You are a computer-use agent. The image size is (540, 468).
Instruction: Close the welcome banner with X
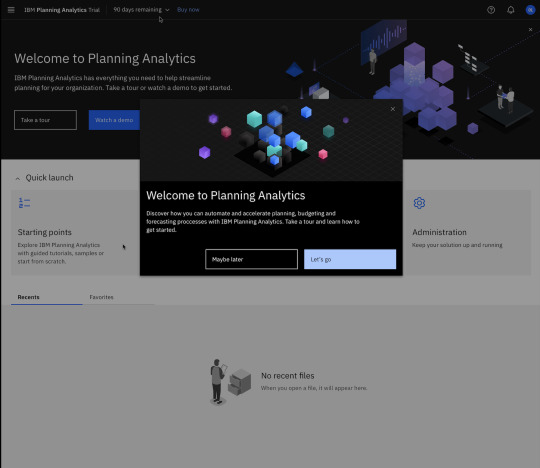click(x=530, y=30)
